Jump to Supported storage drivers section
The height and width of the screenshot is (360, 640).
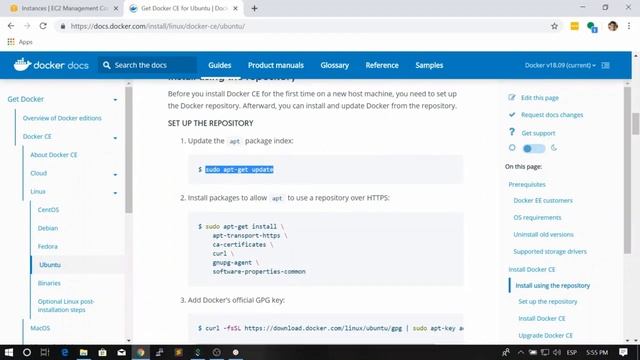[550, 252]
